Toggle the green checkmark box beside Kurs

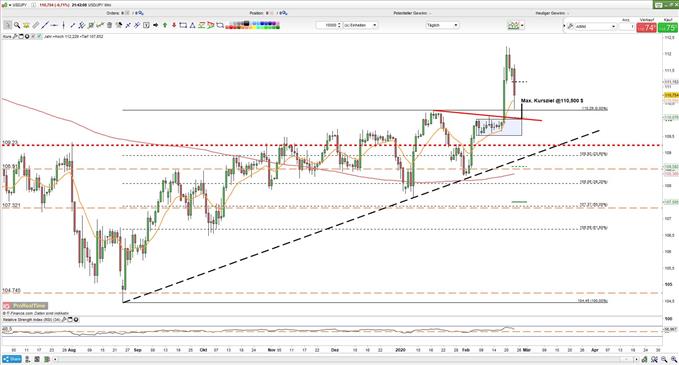(39, 36)
